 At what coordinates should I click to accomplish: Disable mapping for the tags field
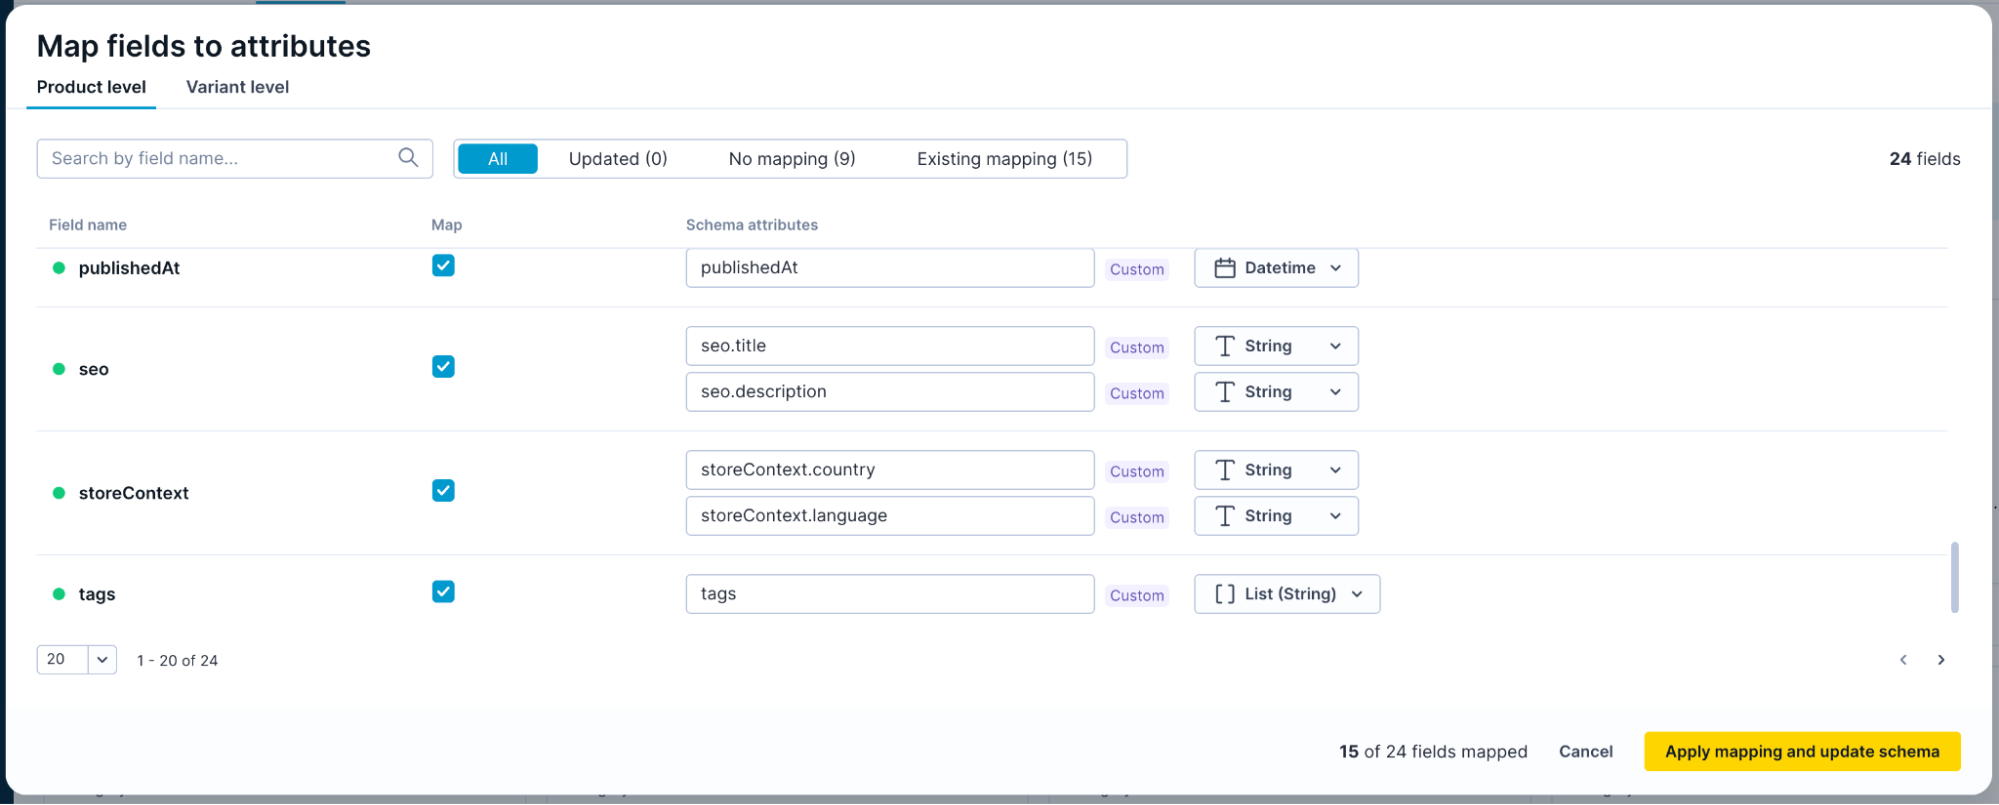tap(443, 592)
